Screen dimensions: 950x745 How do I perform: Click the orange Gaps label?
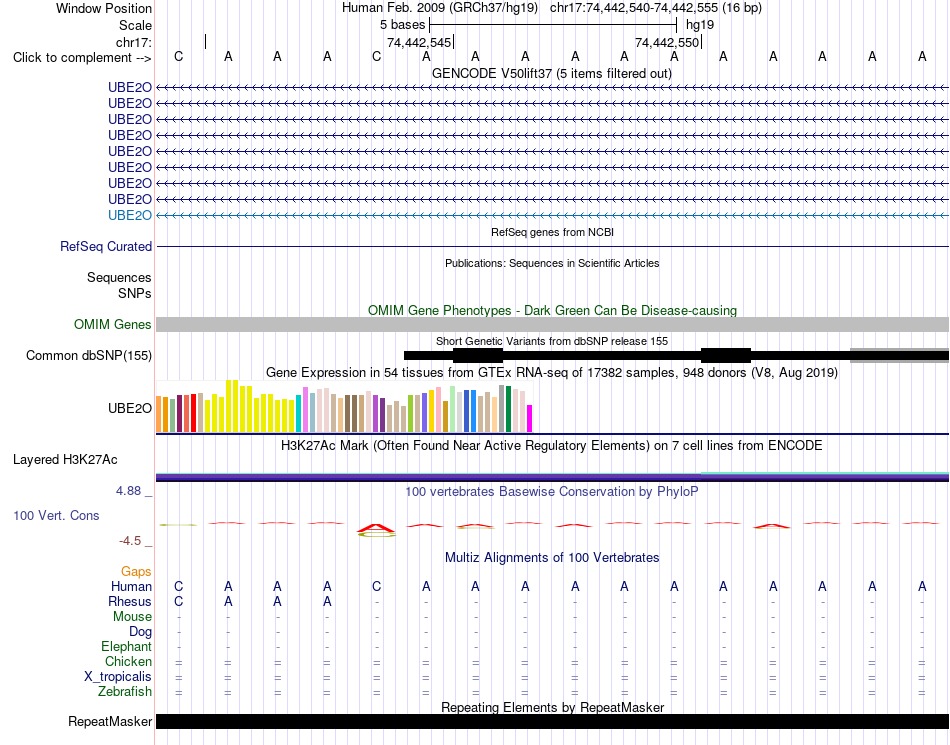click(136, 571)
